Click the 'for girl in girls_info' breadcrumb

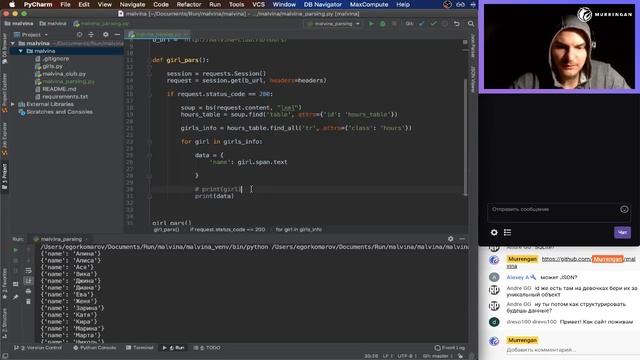click(298, 229)
